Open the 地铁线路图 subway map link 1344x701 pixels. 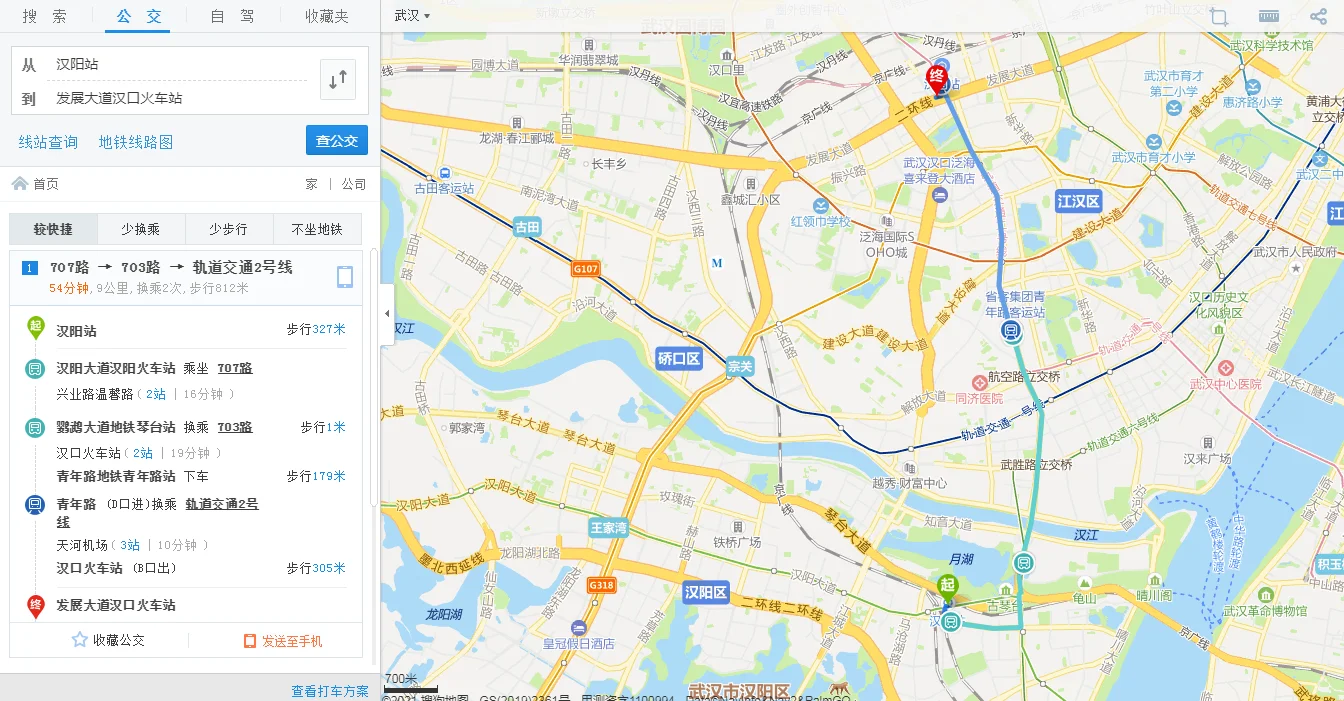click(x=135, y=141)
